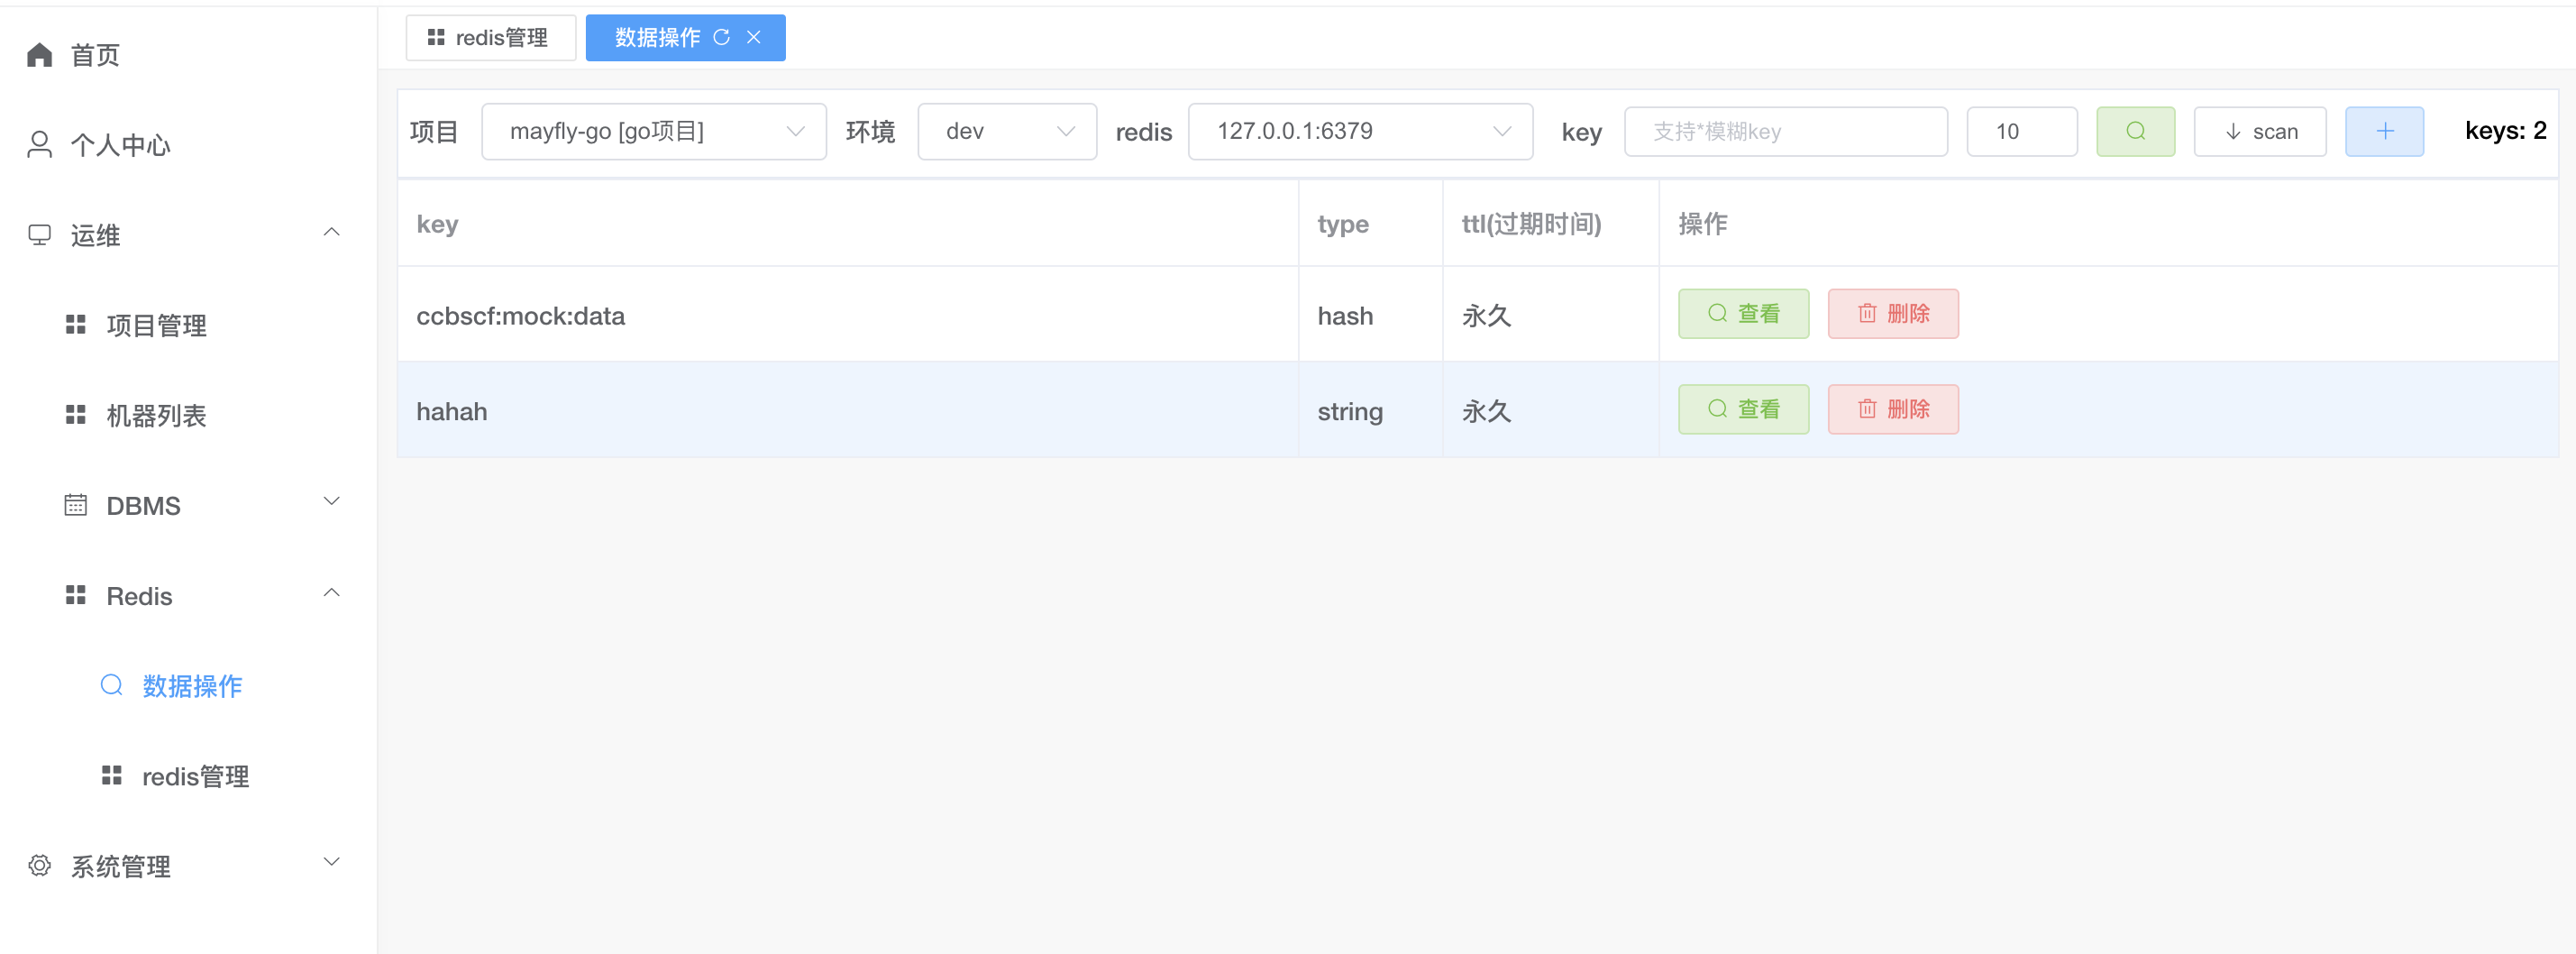Click the sidebar redis管理 grid icon

111,775
